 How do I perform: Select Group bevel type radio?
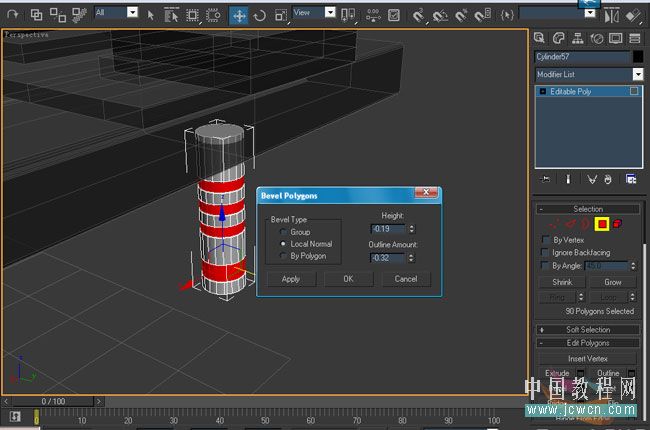[283, 232]
